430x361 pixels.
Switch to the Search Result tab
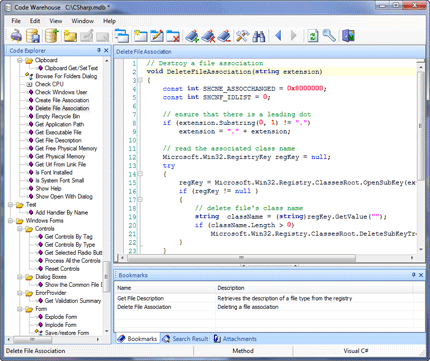(x=185, y=339)
